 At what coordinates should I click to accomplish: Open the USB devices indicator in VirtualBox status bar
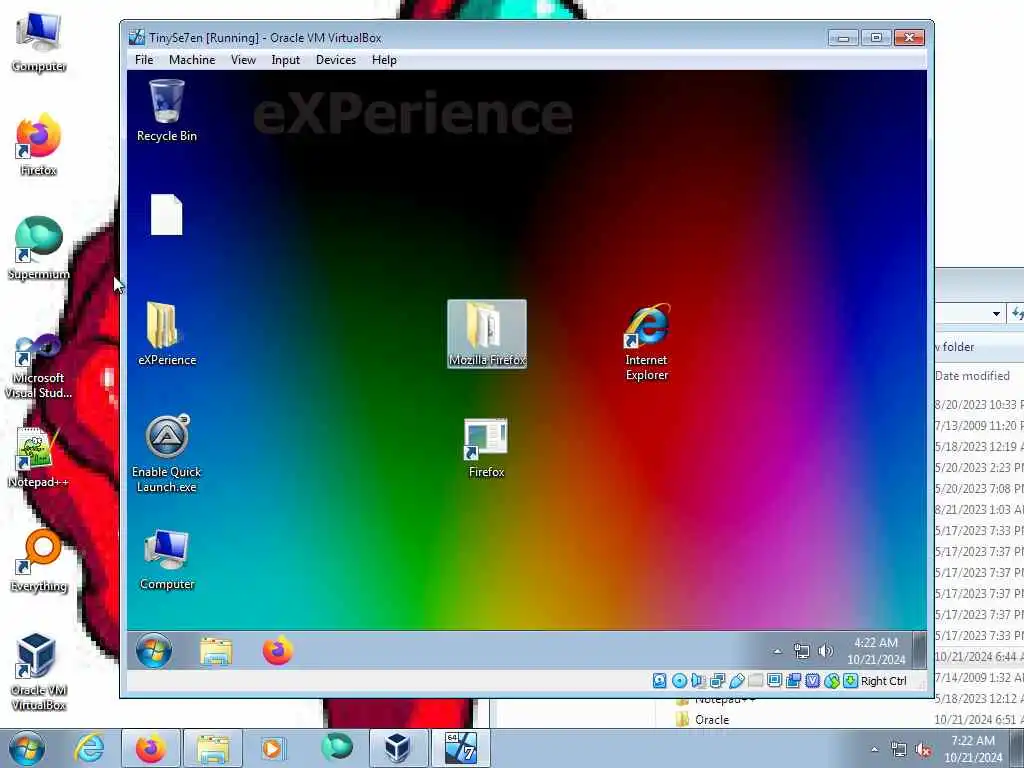click(736, 681)
